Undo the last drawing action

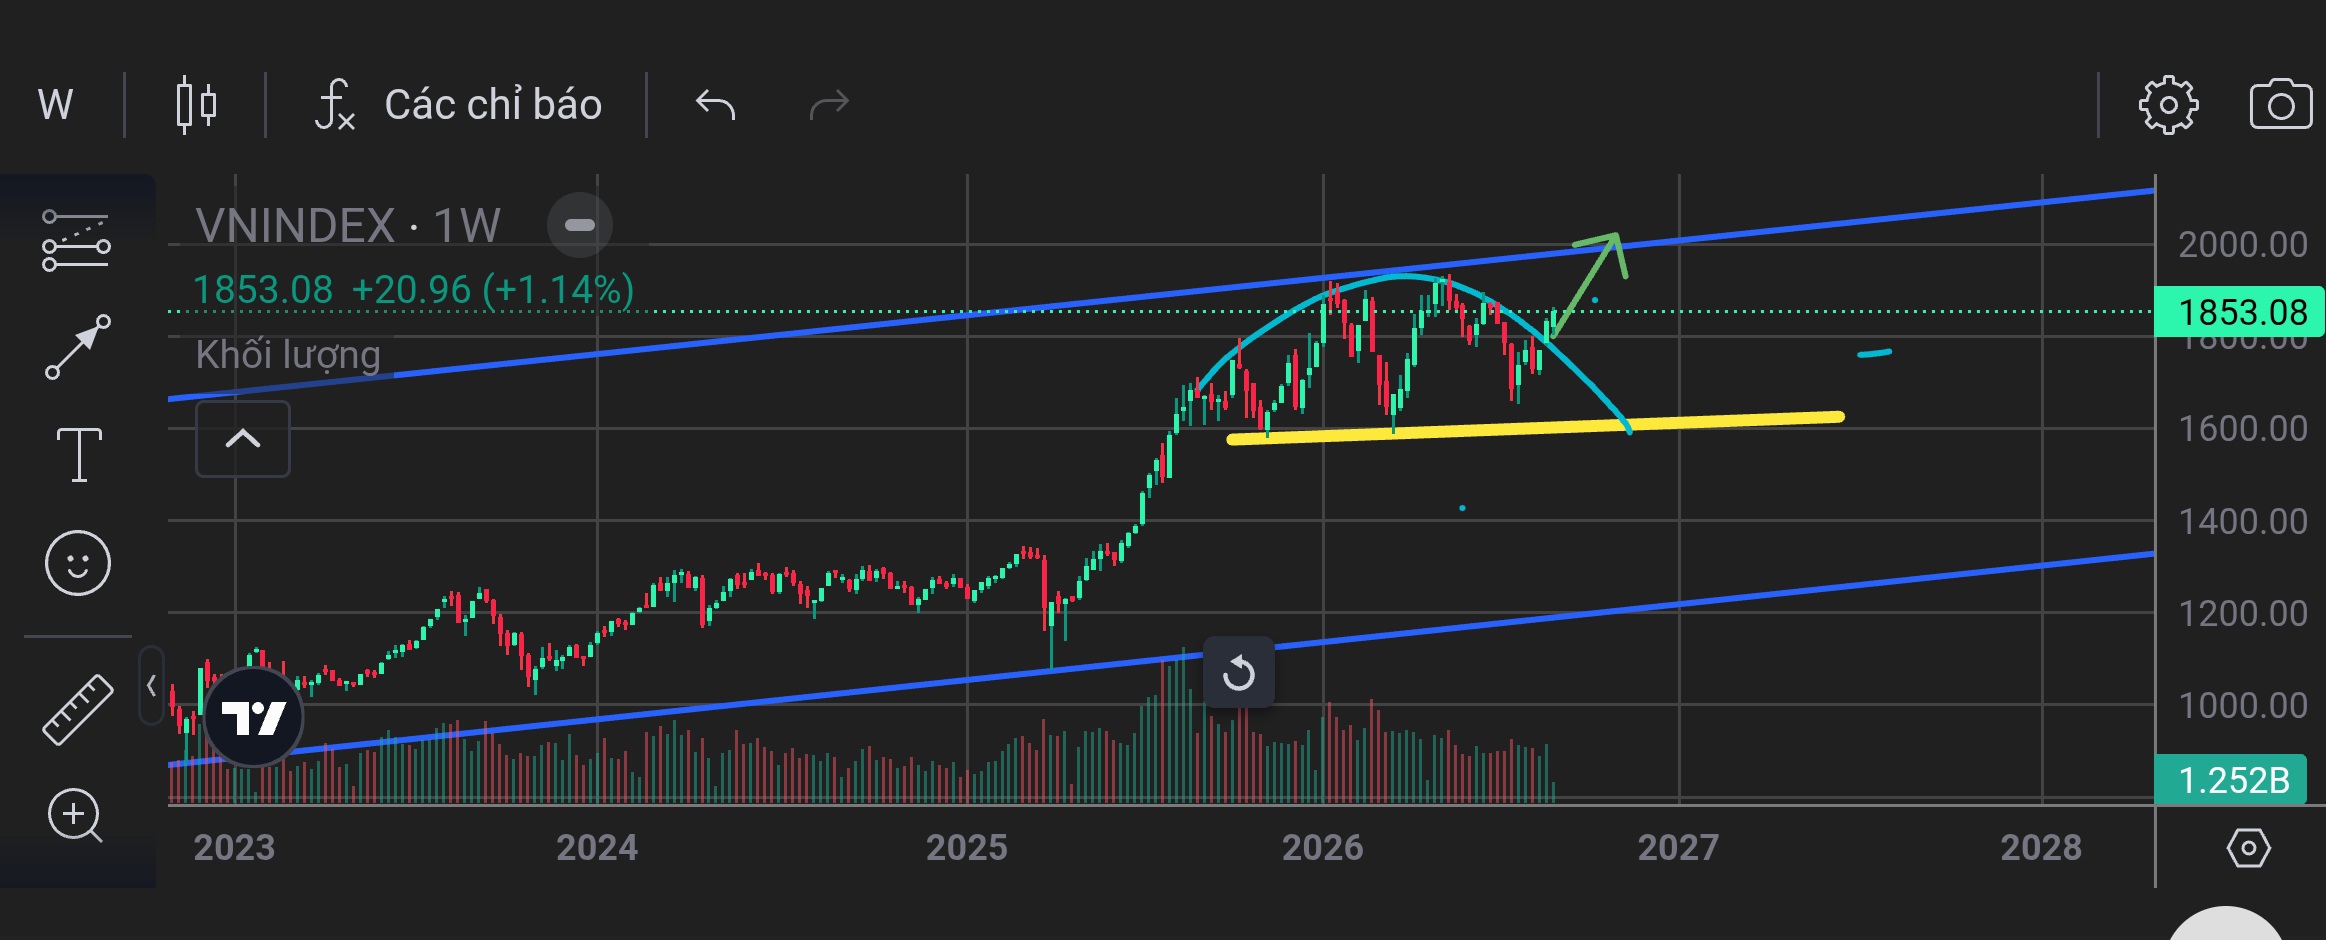[x=715, y=104]
